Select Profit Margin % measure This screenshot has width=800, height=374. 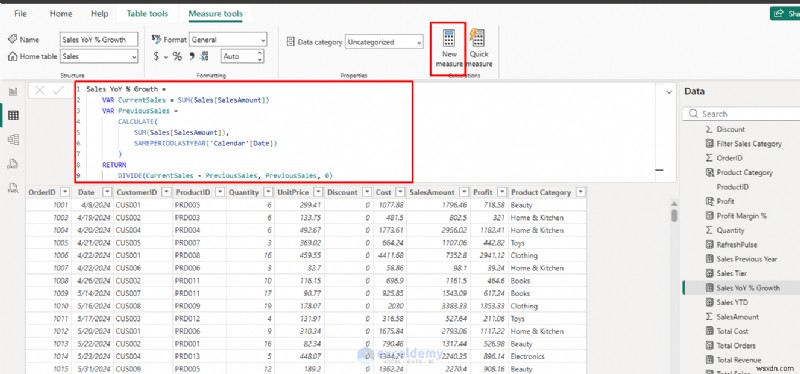point(741,216)
